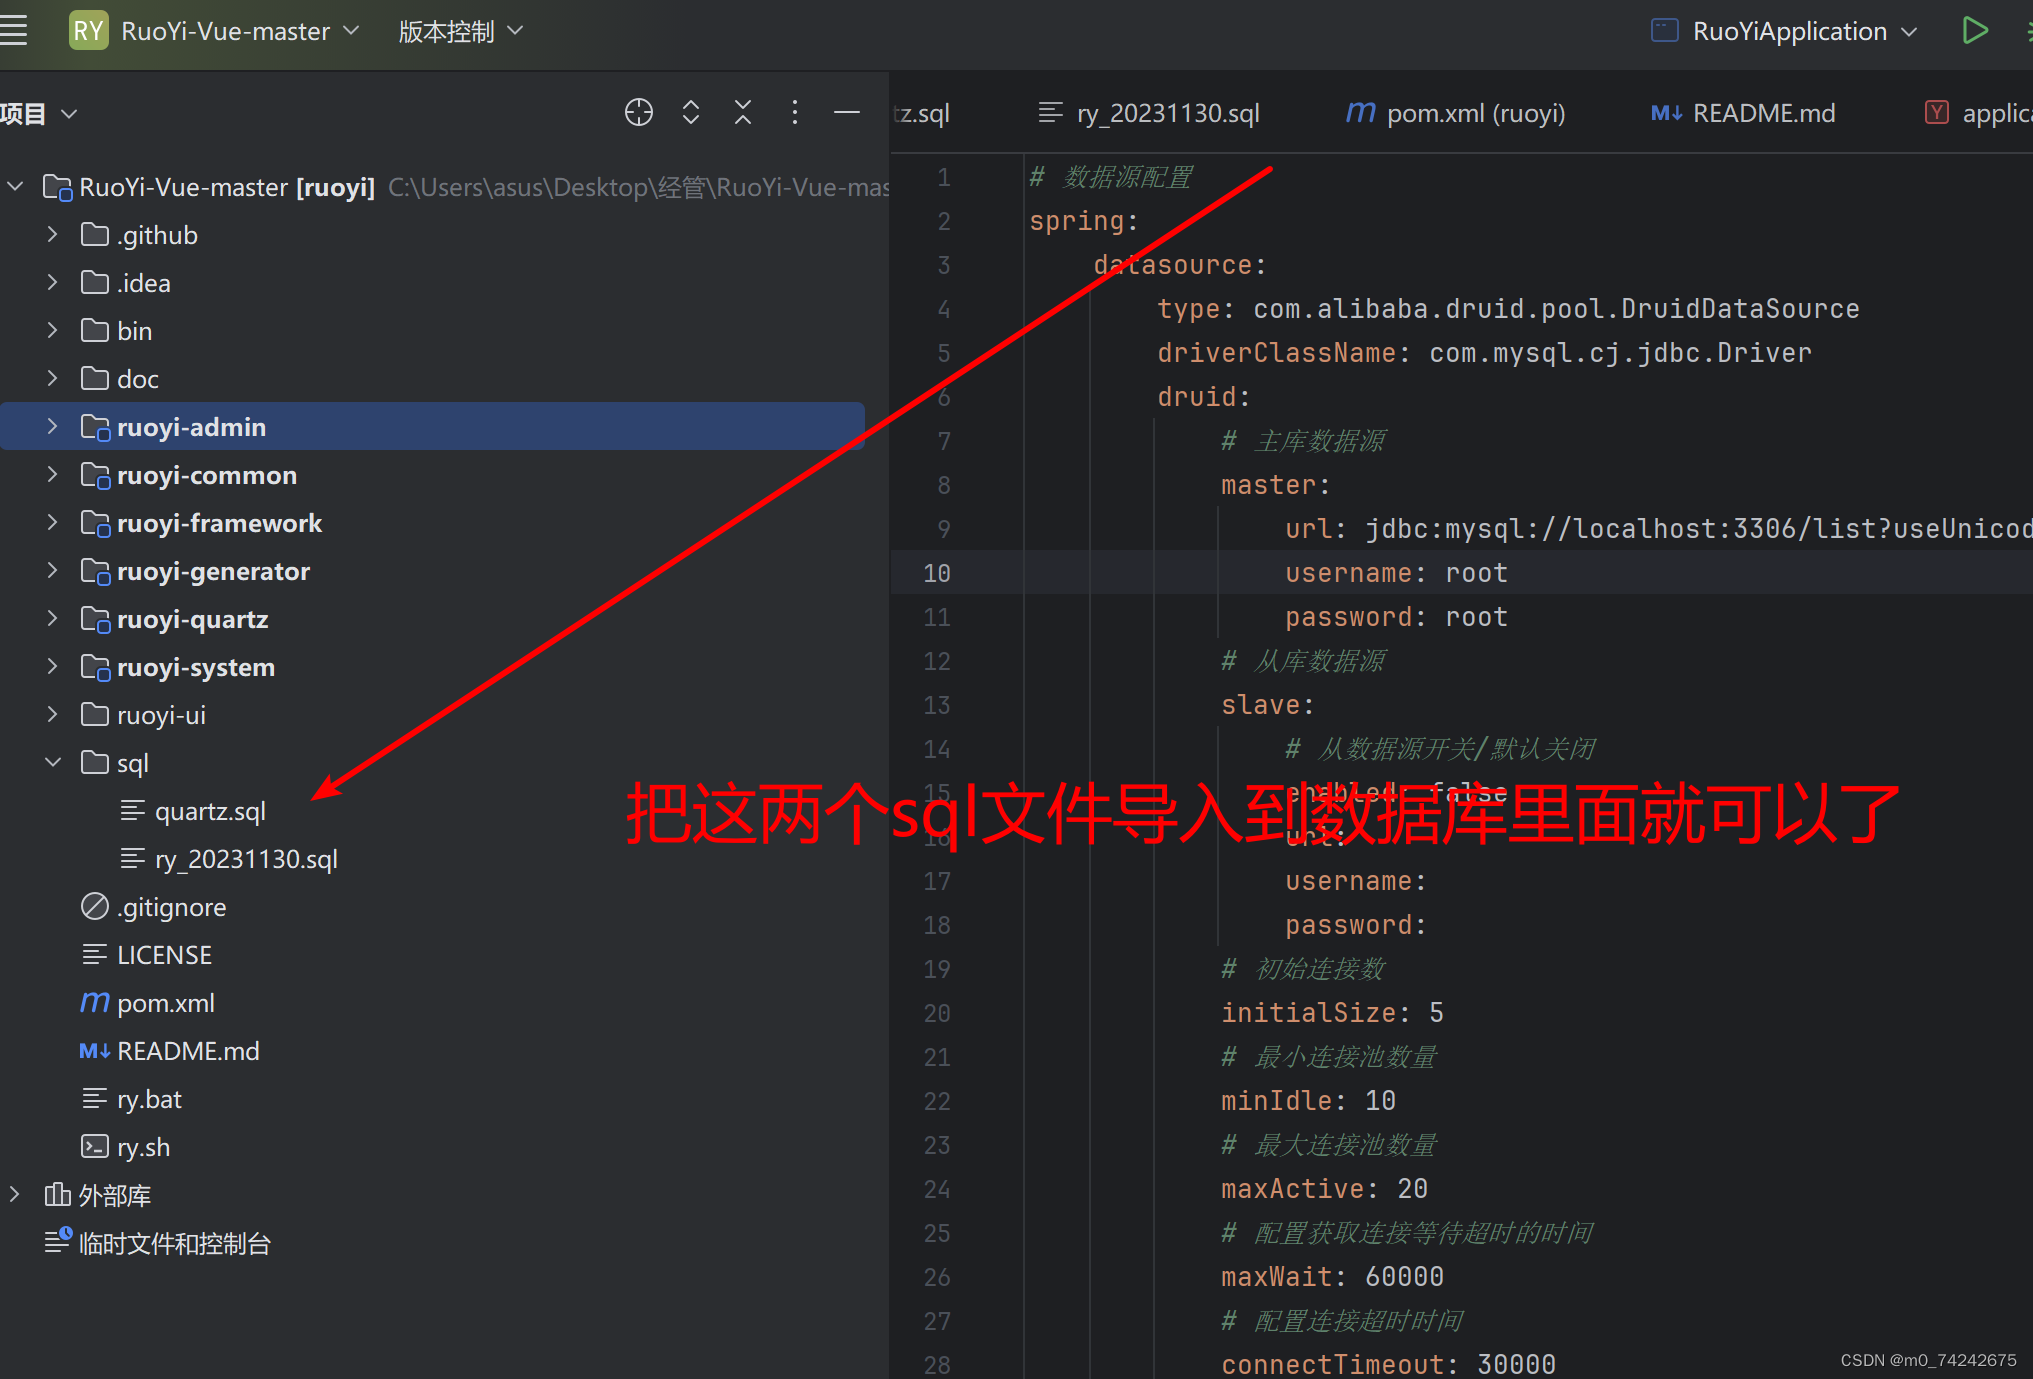
Task: Select the ruoyi-generator module folder icon
Action: click(x=95, y=571)
